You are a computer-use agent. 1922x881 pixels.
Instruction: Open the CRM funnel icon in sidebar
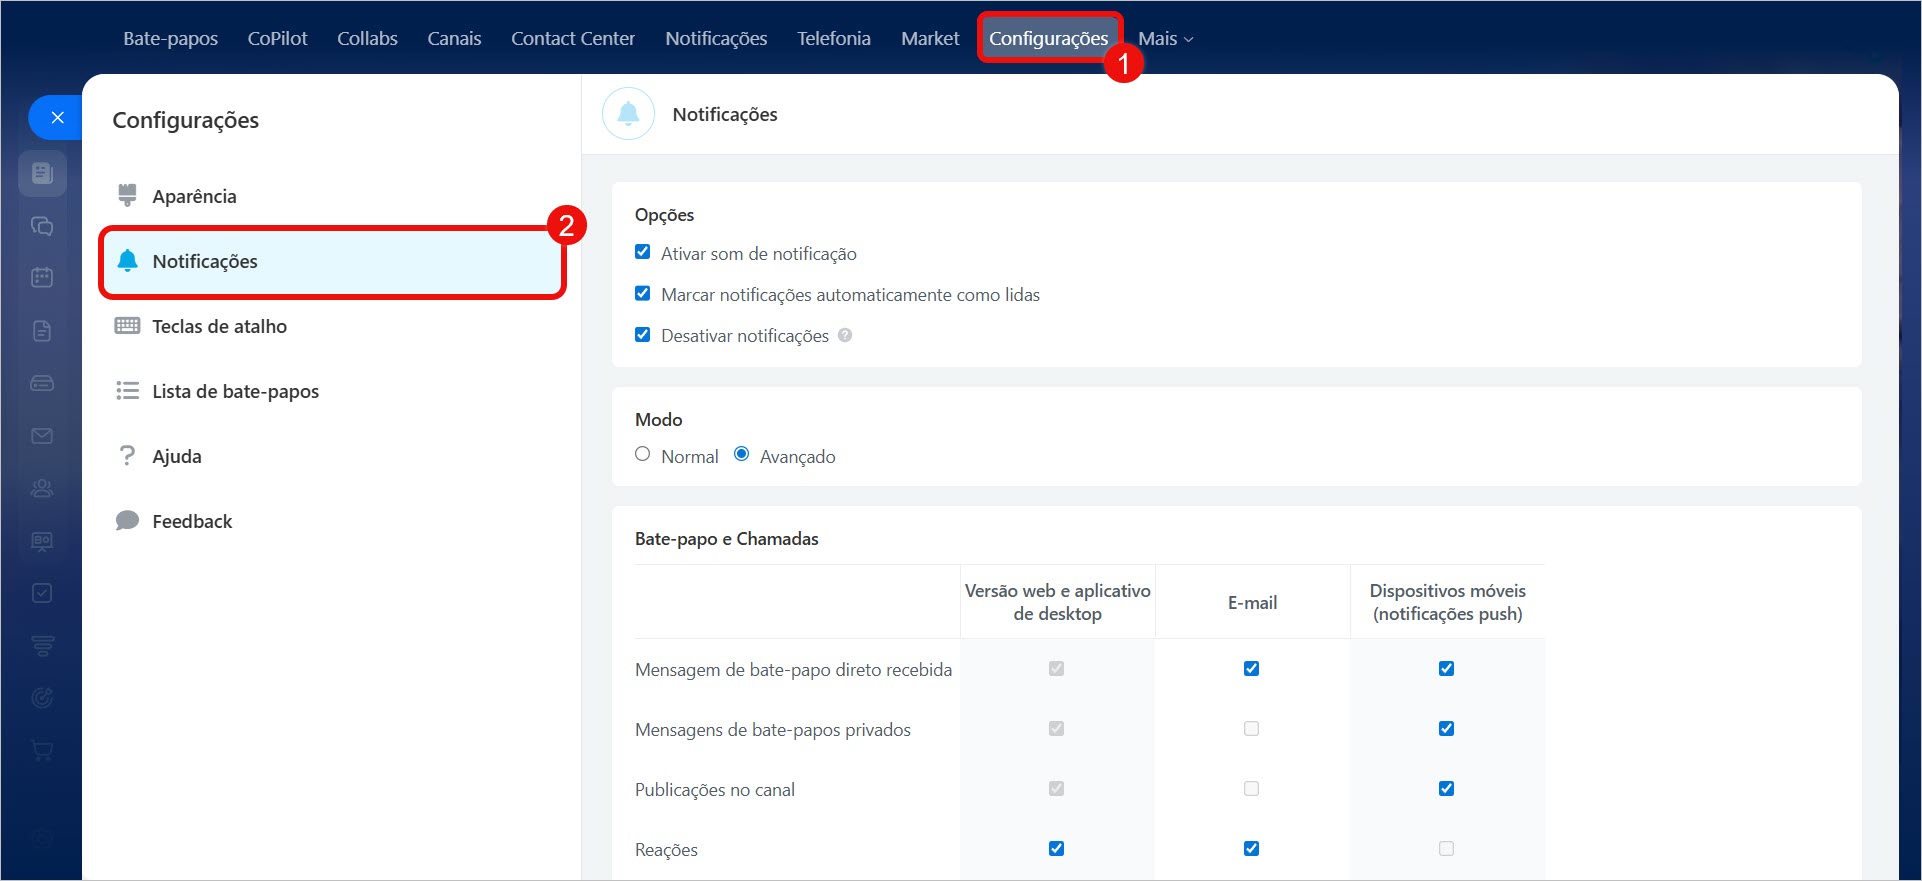click(x=42, y=646)
